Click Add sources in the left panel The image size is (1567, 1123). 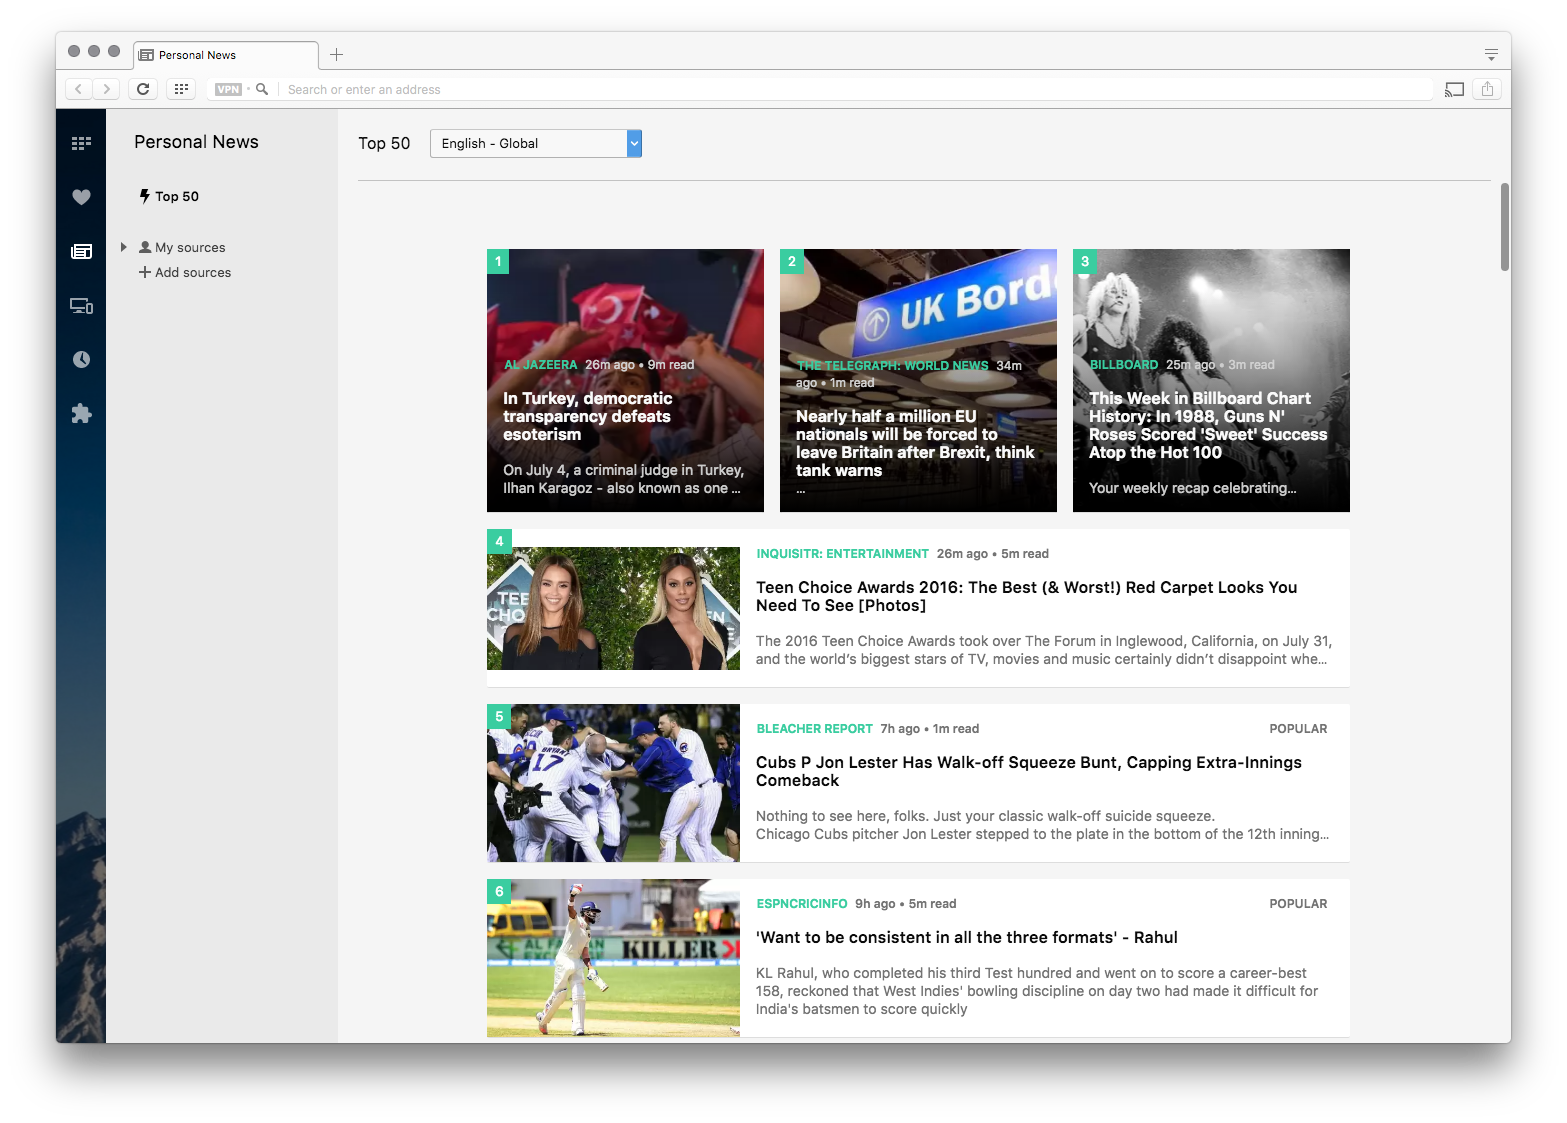click(193, 272)
